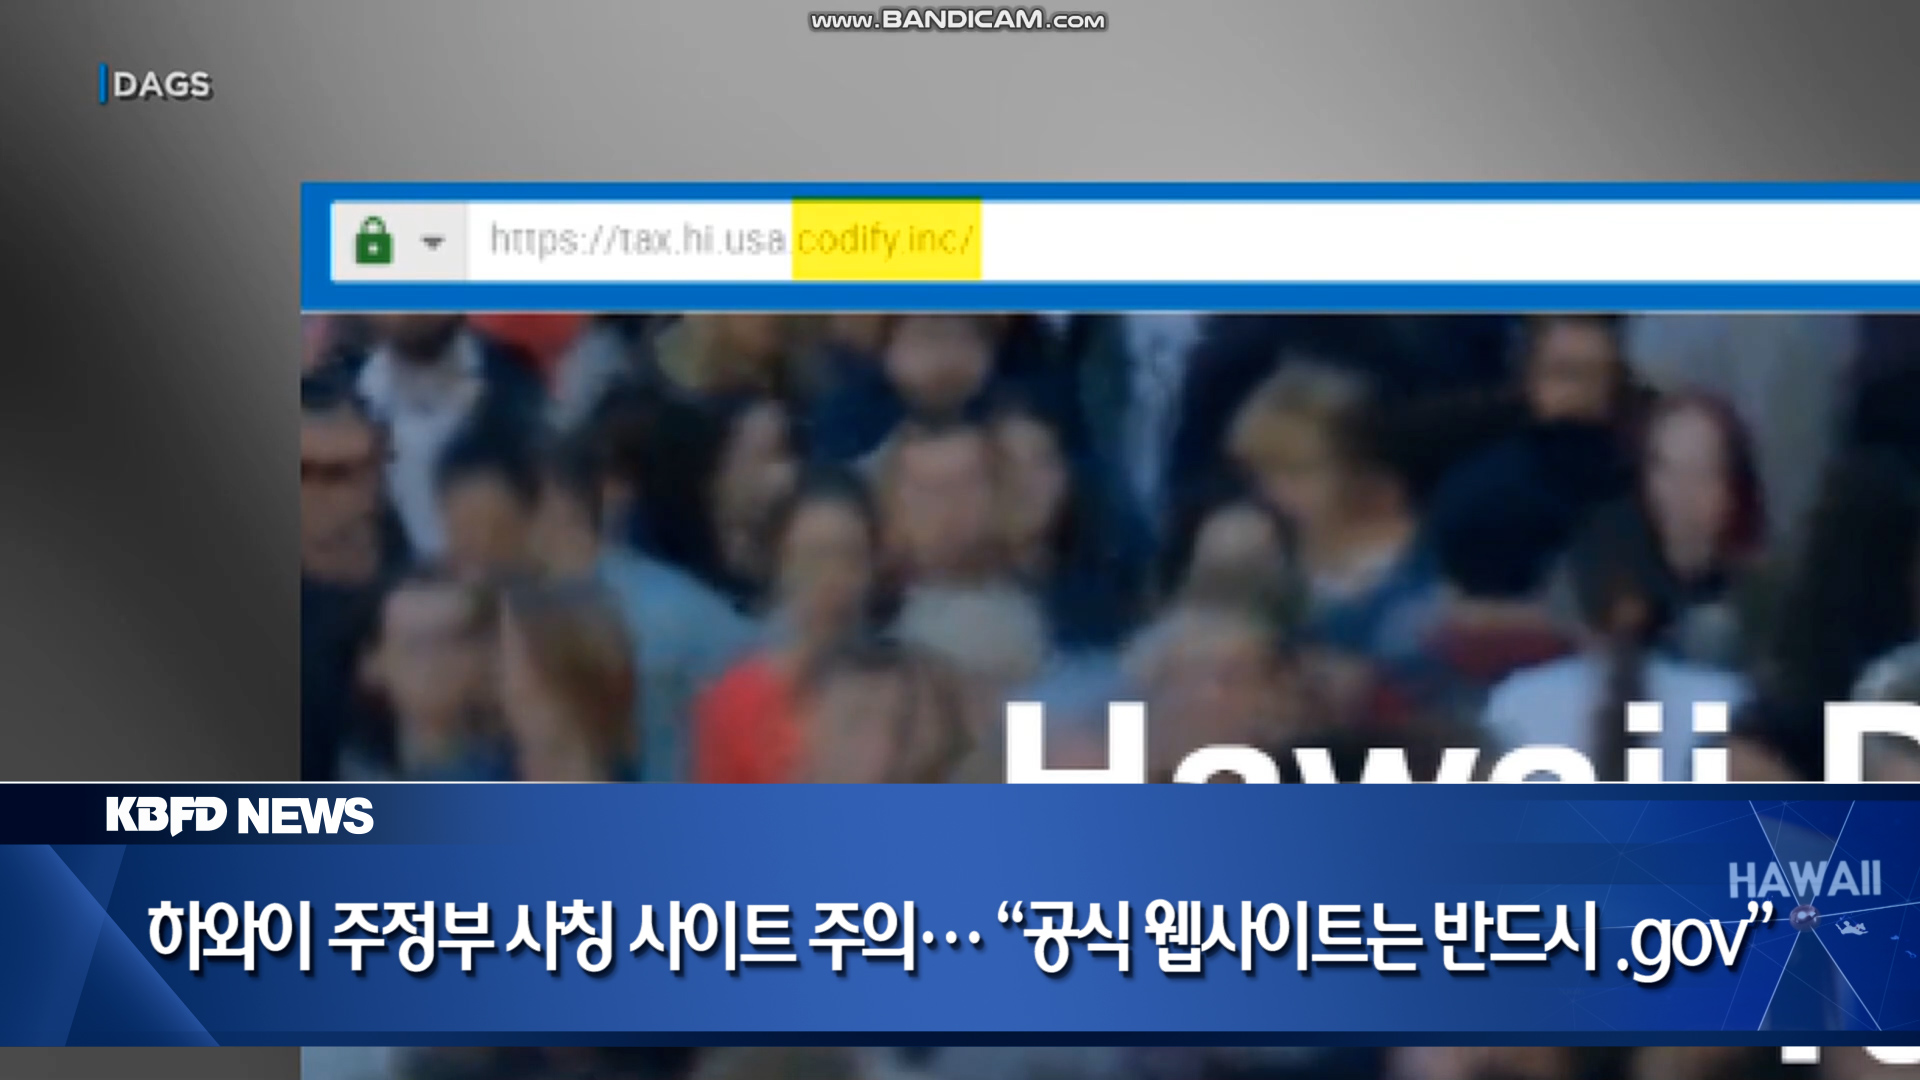Click the www.BANDICAM.com watermark

(957, 20)
